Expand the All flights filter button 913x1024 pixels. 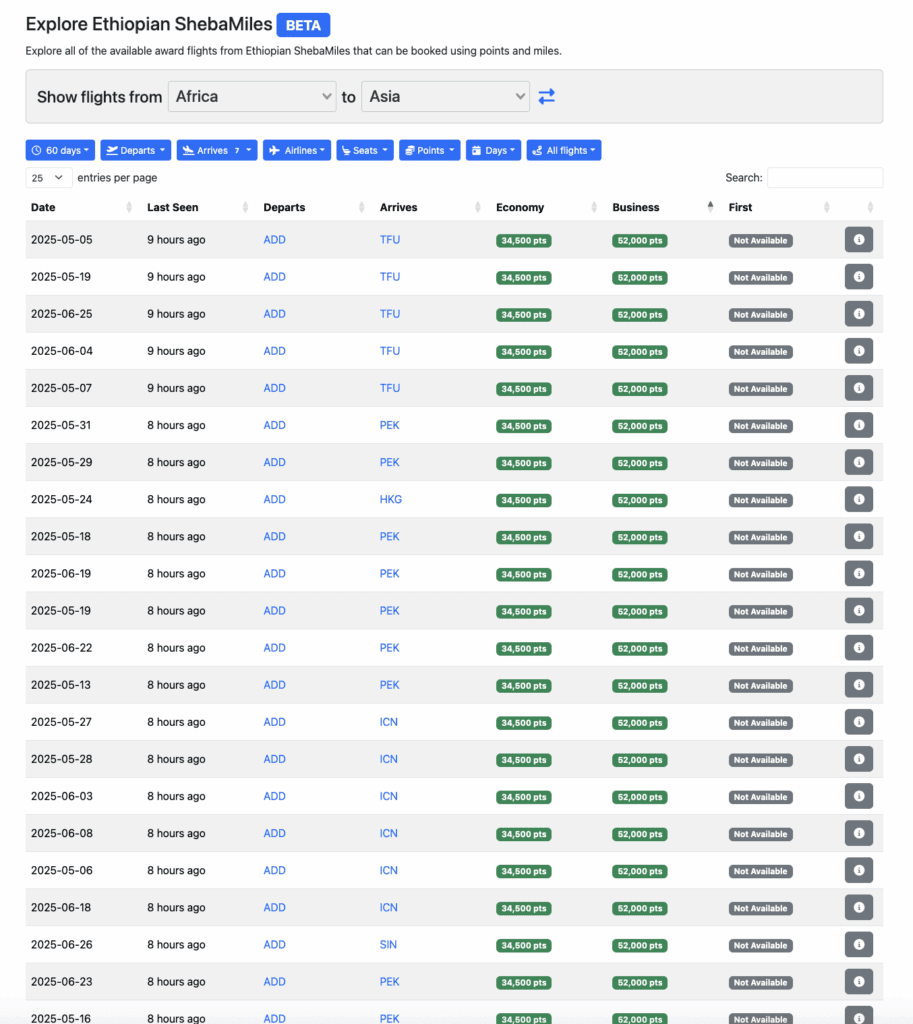point(564,150)
